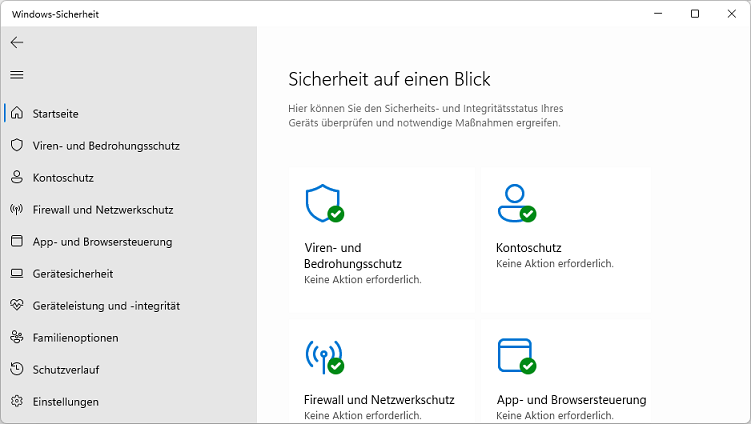The width and height of the screenshot is (751, 424).
Task: Click the Kontoschutz person icon in sidebar
Action: pyautogui.click(x=17, y=177)
